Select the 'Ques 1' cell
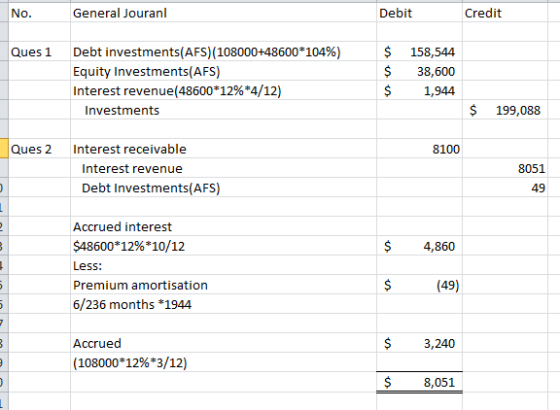Image resolution: width=560 pixels, height=410 pixels. (39, 52)
